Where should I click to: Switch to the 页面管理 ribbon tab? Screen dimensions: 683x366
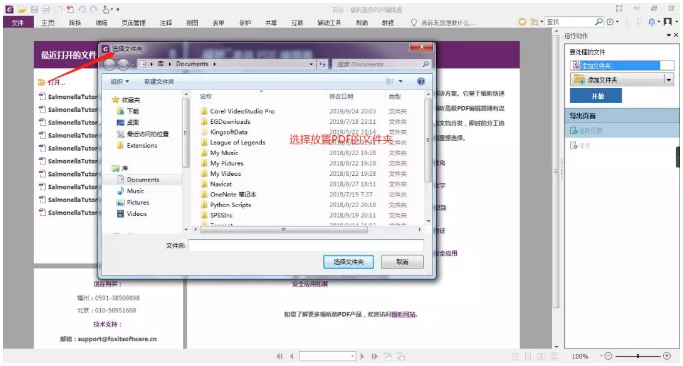click(133, 23)
